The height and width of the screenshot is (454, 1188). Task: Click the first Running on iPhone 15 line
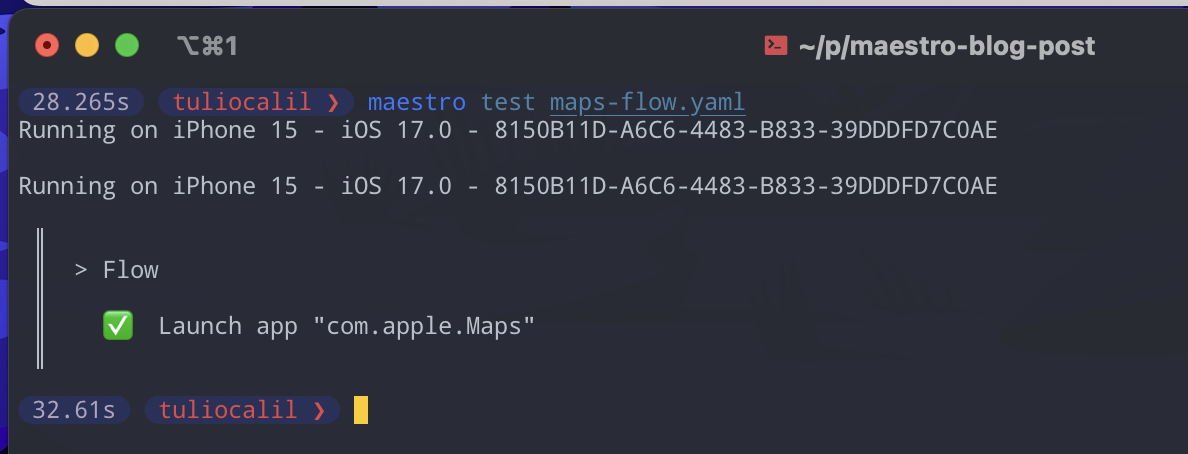click(x=508, y=130)
